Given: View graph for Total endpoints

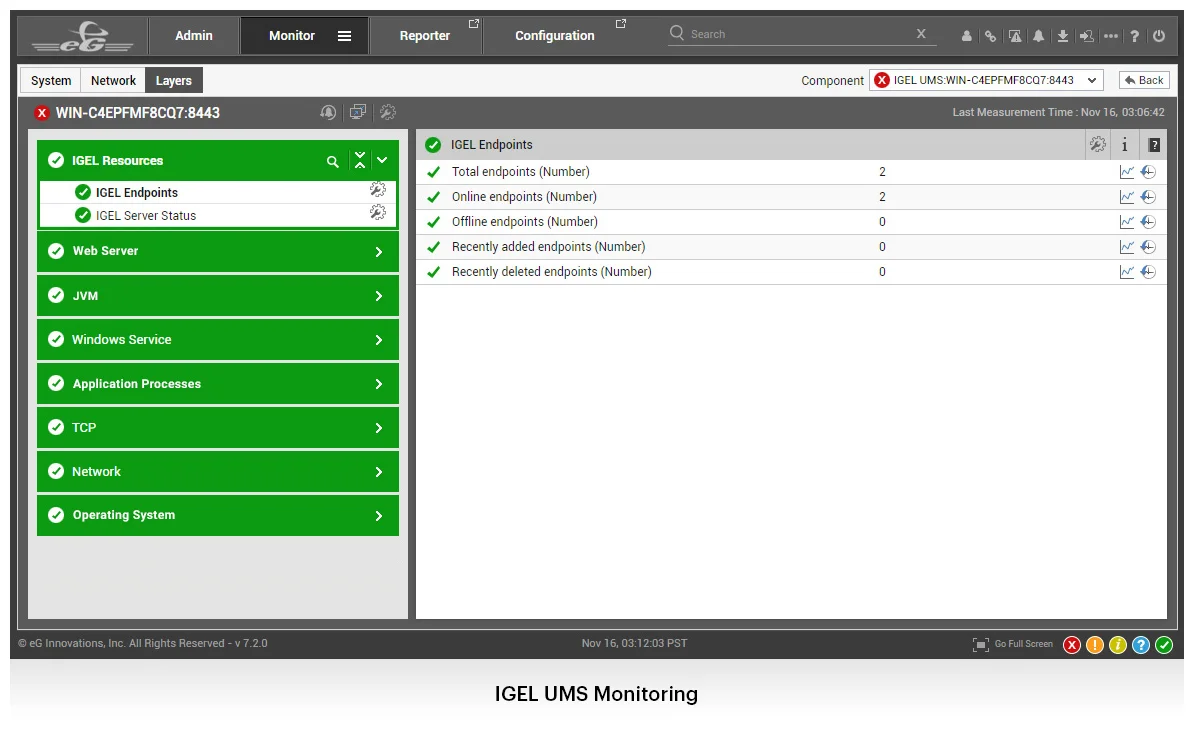Looking at the screenshot, I should [1127, 172].
